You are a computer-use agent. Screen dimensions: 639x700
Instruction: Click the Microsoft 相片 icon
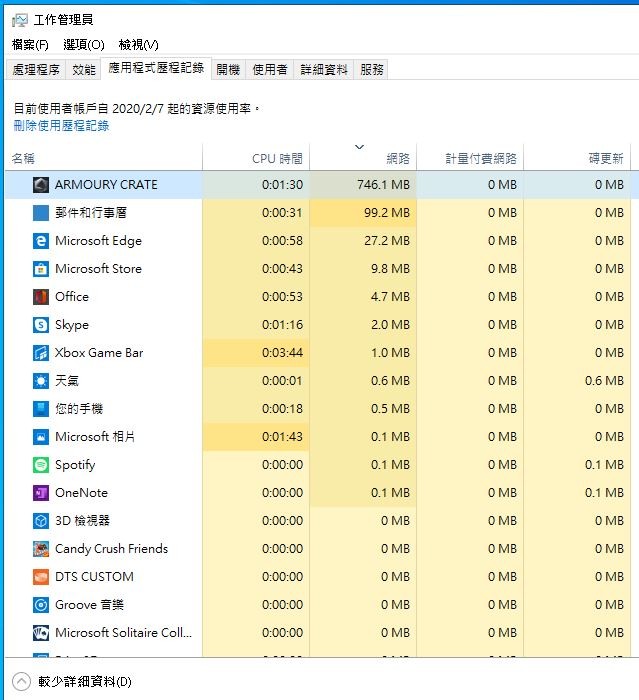point(41,437)
